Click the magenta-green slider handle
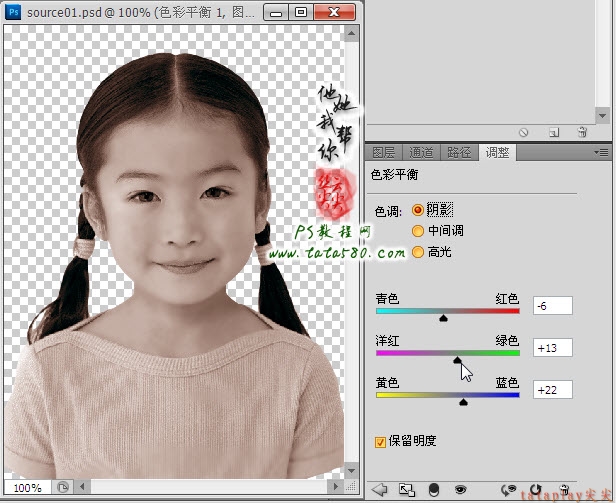This screenshot has height=503, width=616. click(457, 360)
